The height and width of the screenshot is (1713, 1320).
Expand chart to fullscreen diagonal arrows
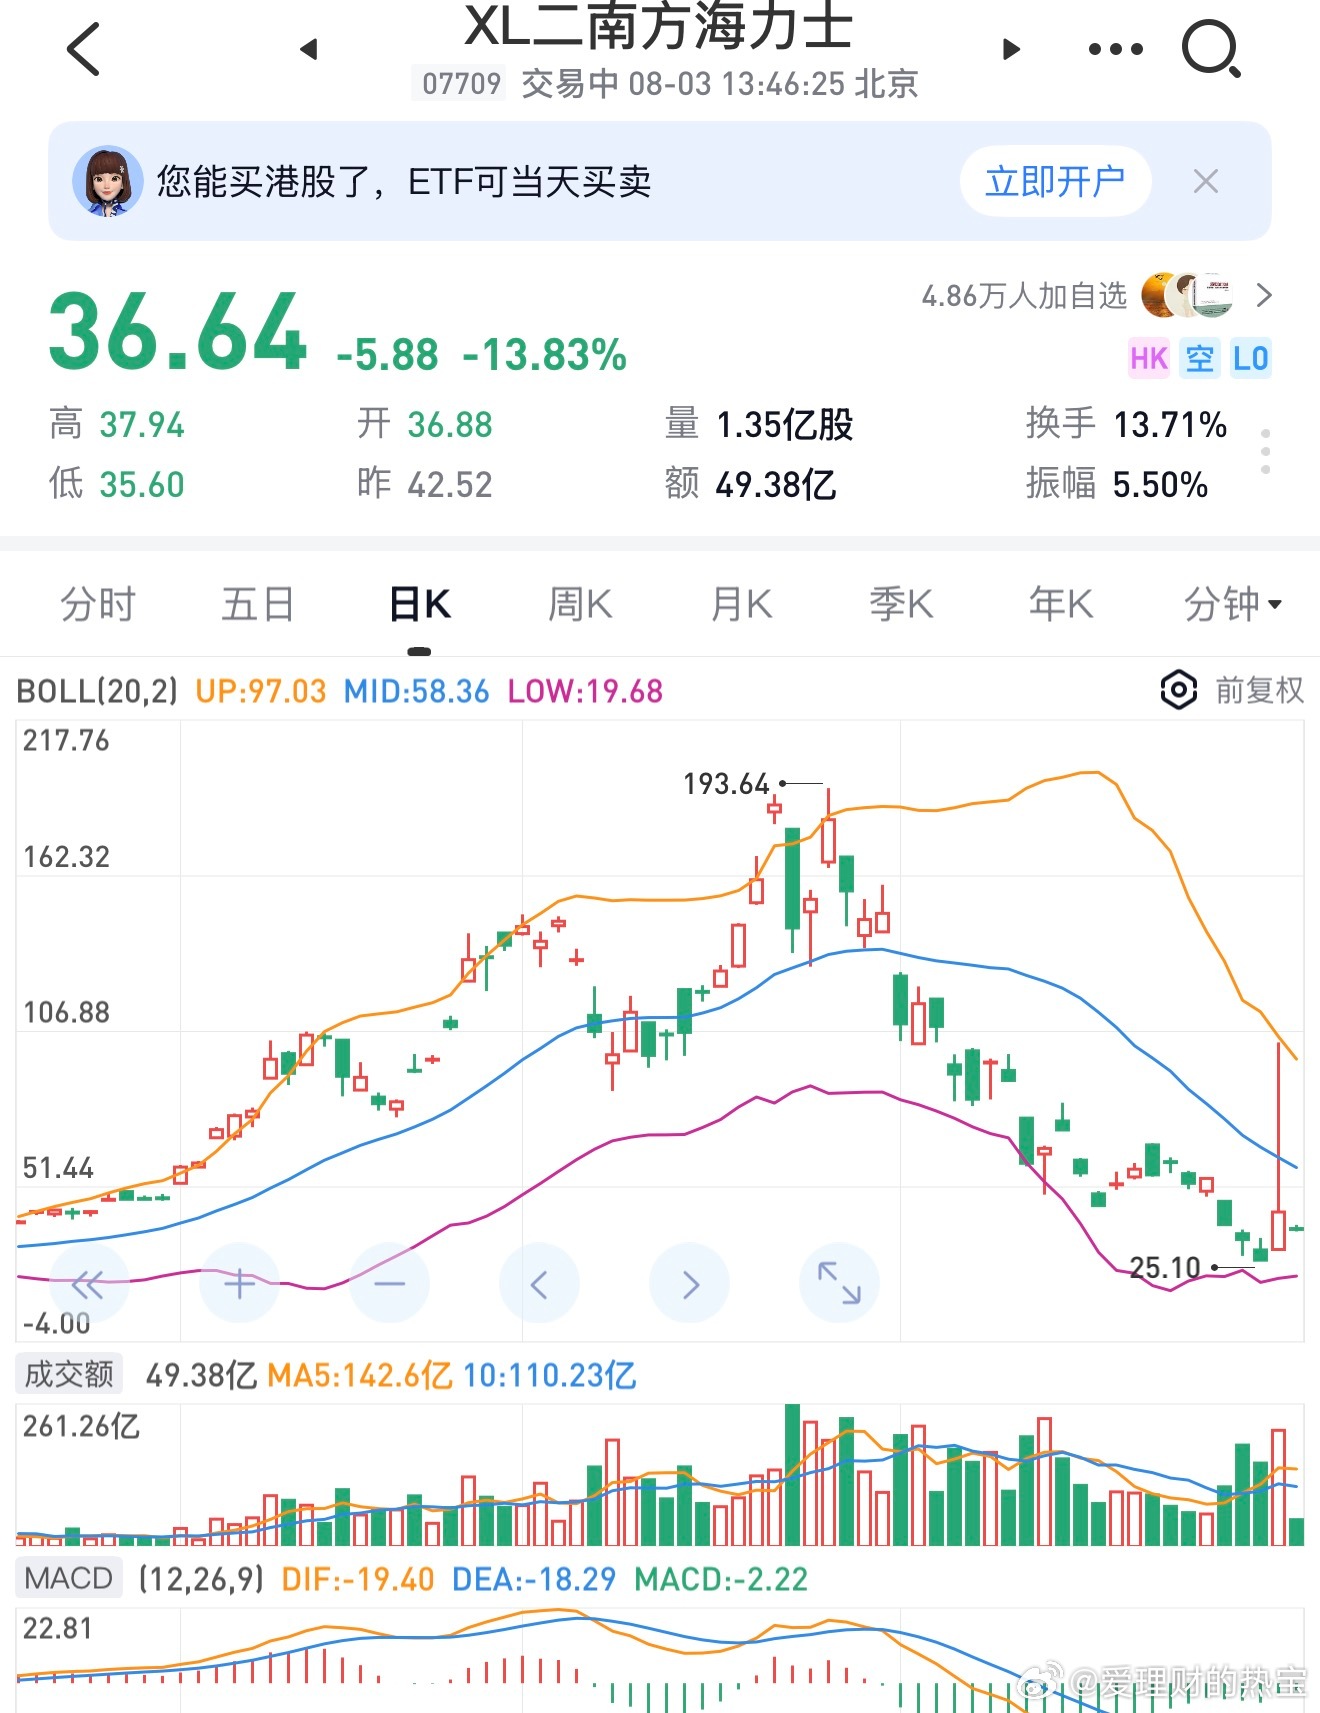839,1284
